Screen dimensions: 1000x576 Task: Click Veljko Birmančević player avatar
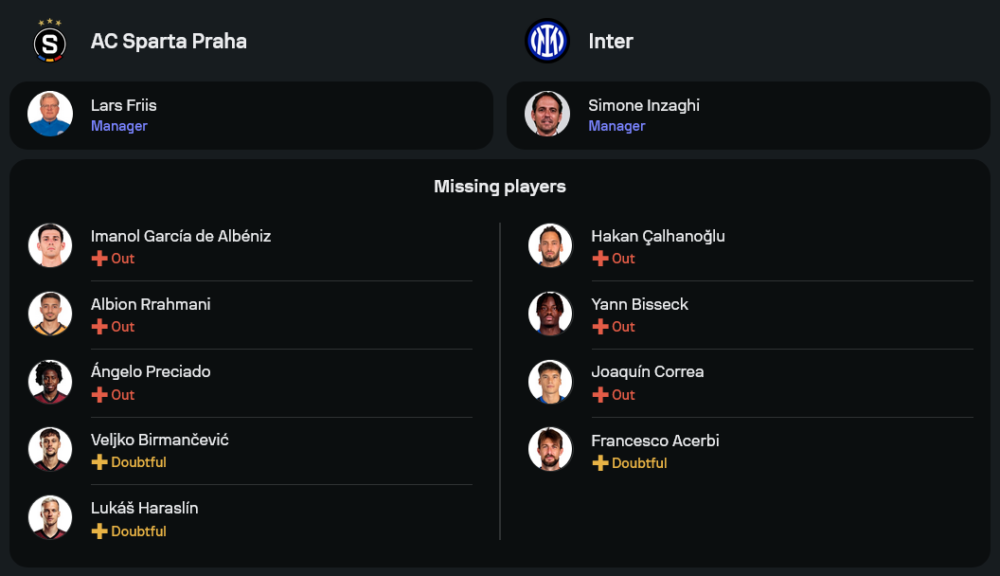tap(50, 449)
